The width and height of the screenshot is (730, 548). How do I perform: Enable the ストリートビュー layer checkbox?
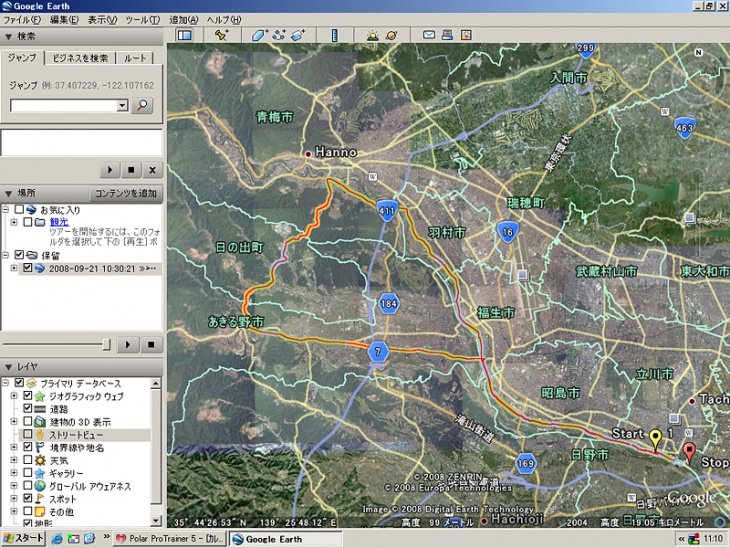(27, 434)
